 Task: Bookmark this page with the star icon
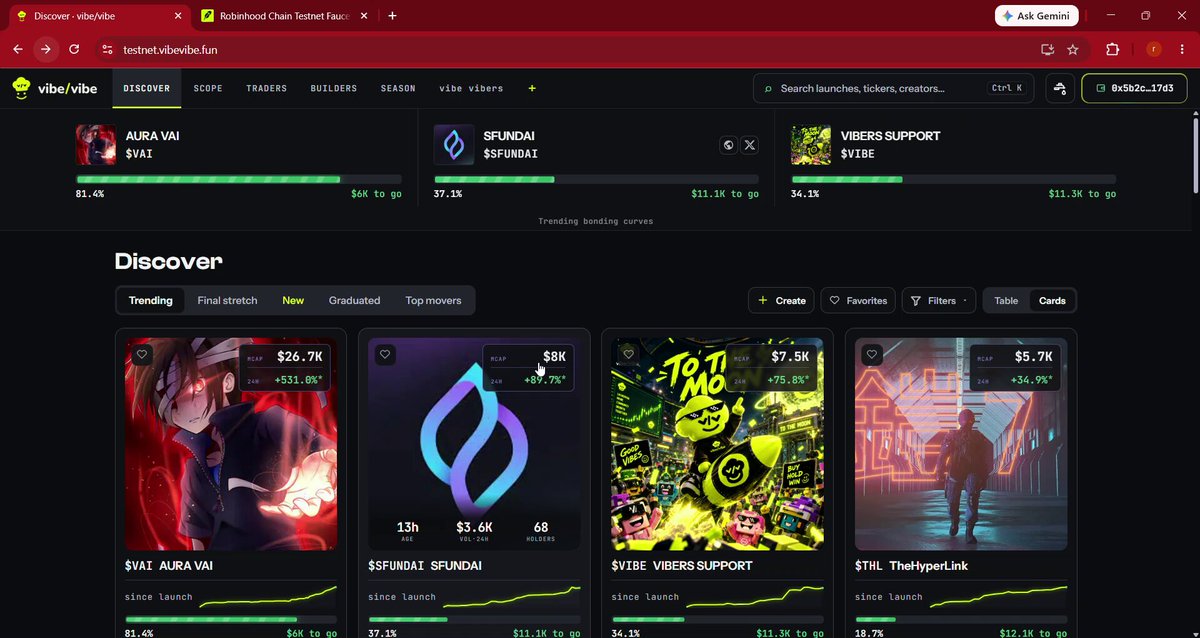(x=1073, y=49)
